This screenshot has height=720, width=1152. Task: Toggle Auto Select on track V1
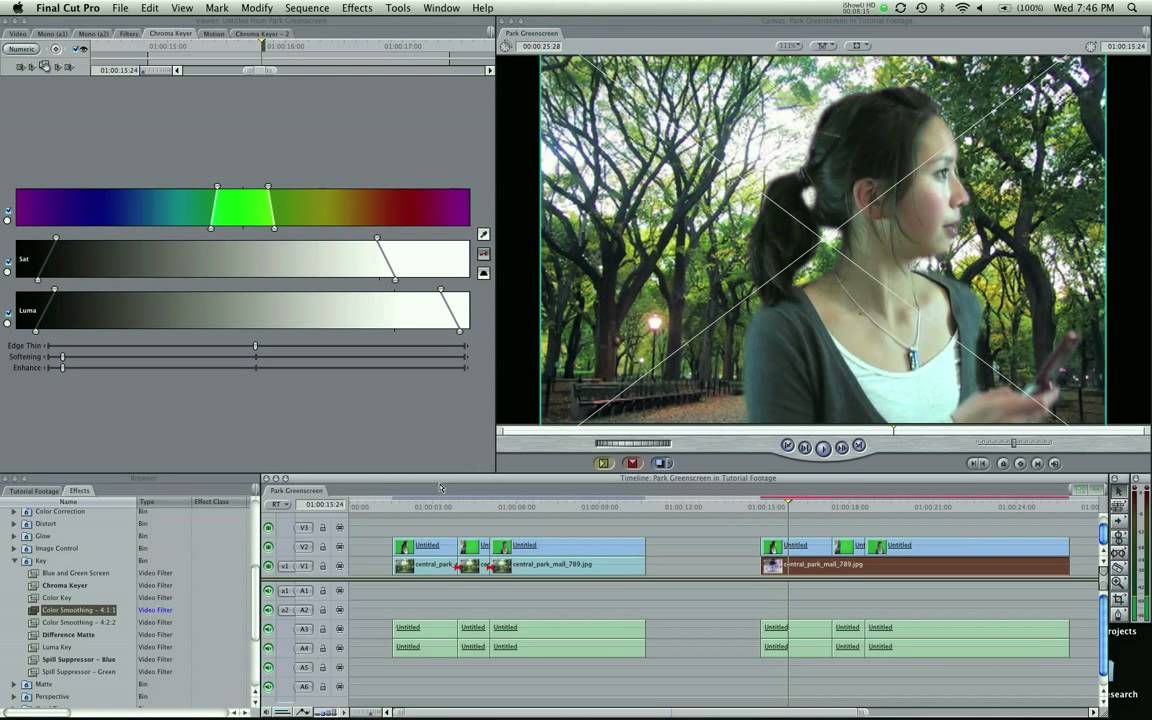(339, 566)
